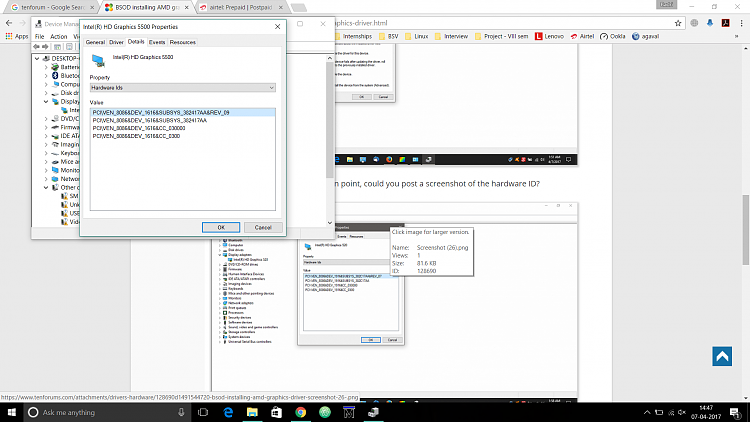Cancel the Intel HD Graphics Properties dialog
750x422 pixels.
[x=263, y=227]
